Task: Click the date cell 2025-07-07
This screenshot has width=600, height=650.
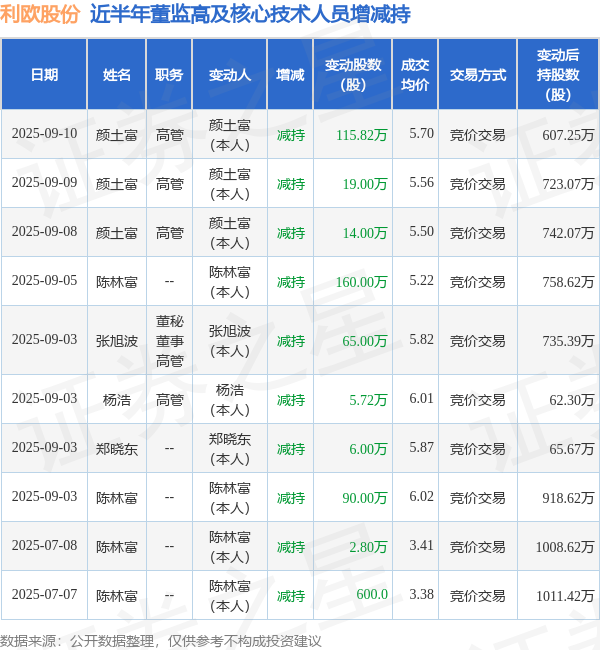Action: (x=44, y=594)
